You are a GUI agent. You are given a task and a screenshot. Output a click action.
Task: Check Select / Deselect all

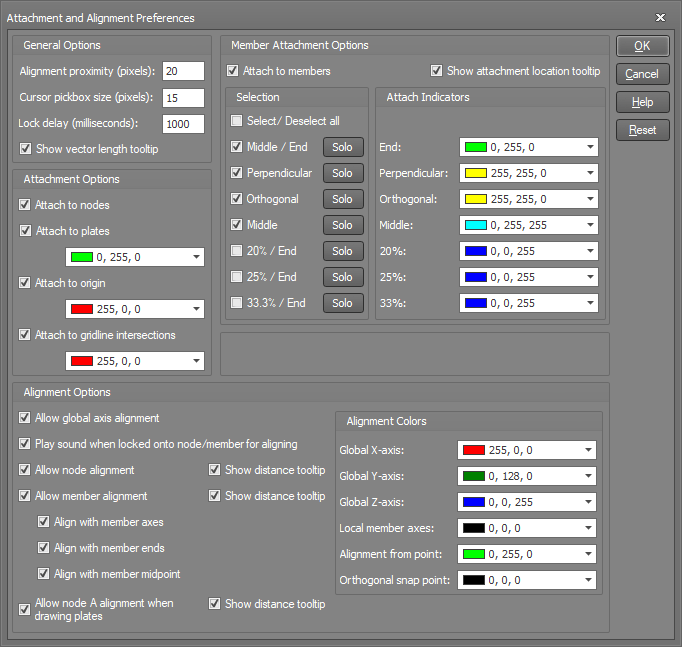(x=236, y=120)
